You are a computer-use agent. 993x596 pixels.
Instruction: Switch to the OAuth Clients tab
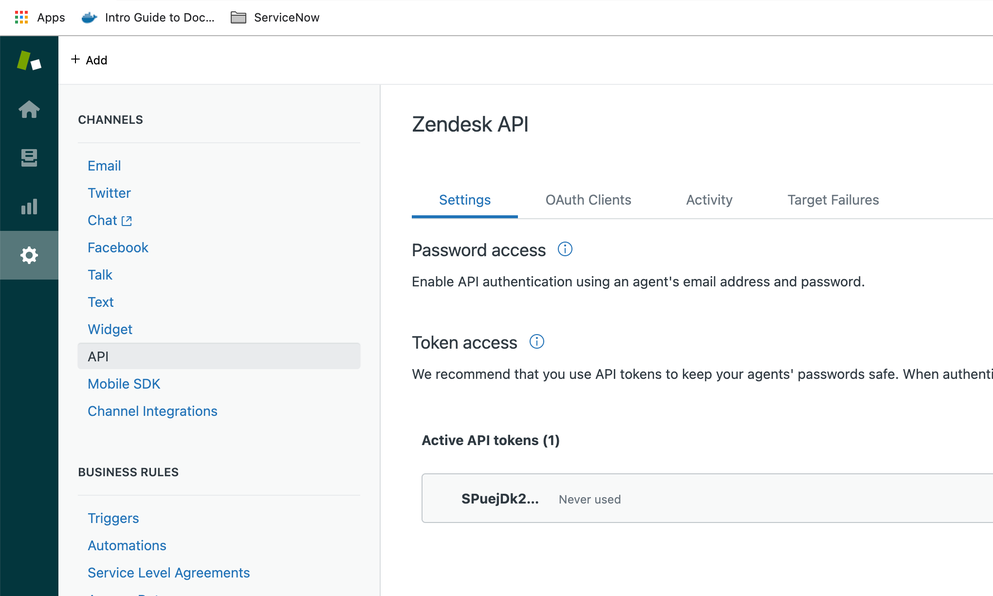point(588,199)
